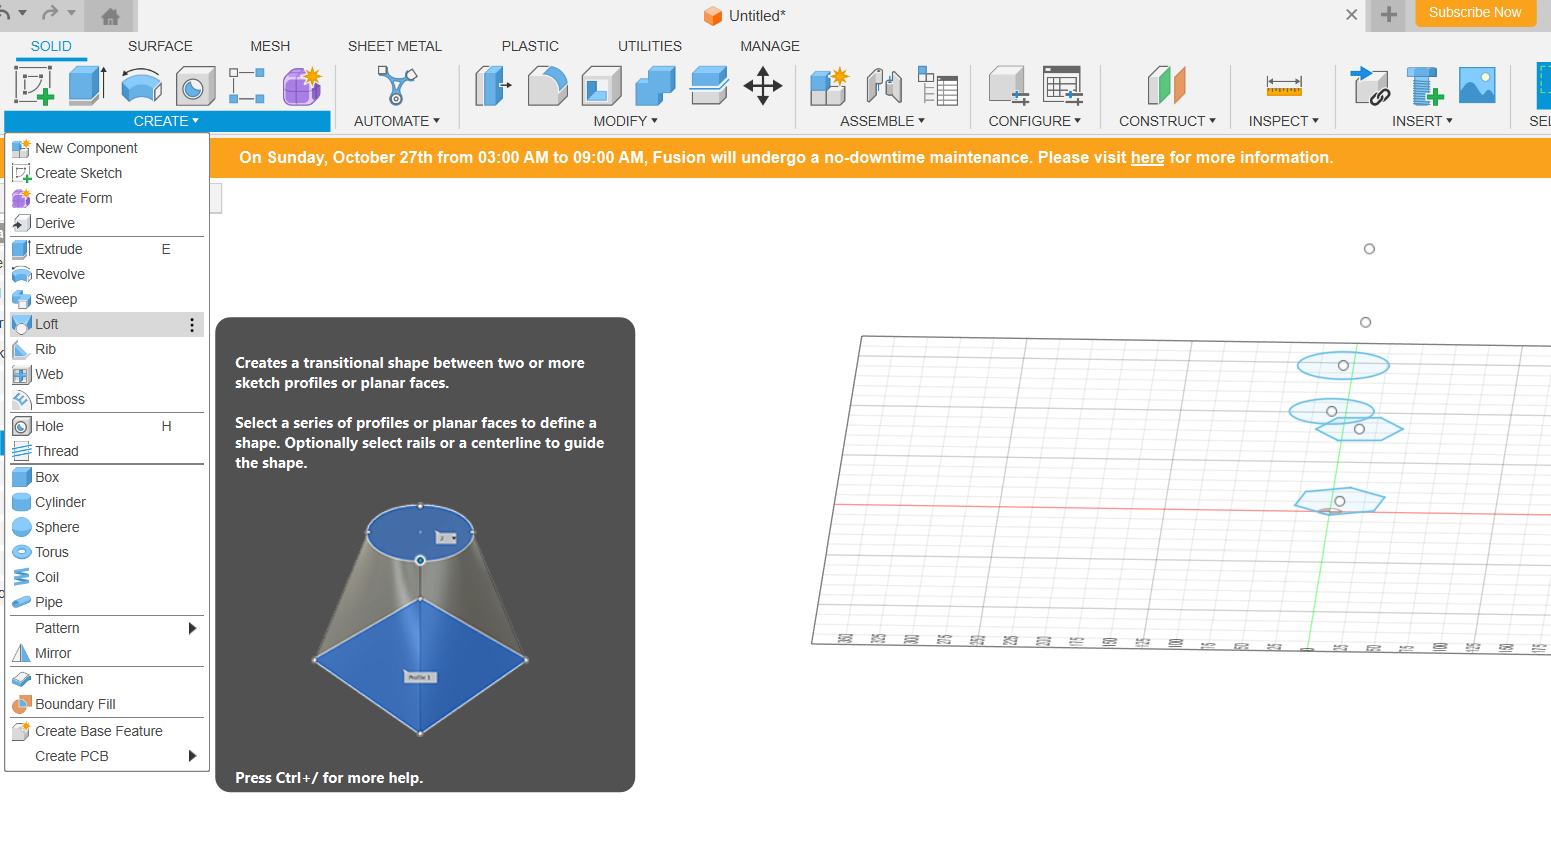Select Thread menu entry
1551x844 pixels.
coord(107,451)
